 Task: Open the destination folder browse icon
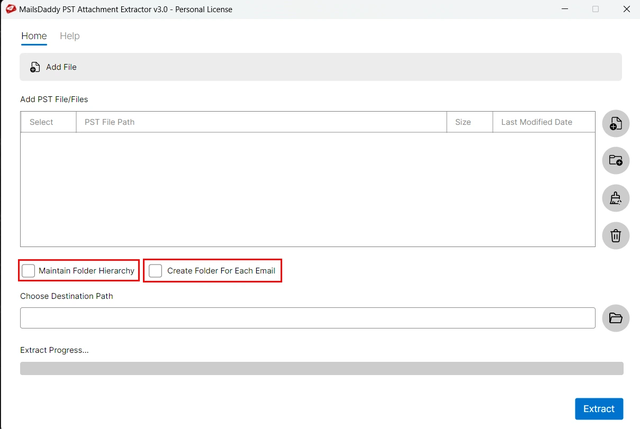point(616,318)
